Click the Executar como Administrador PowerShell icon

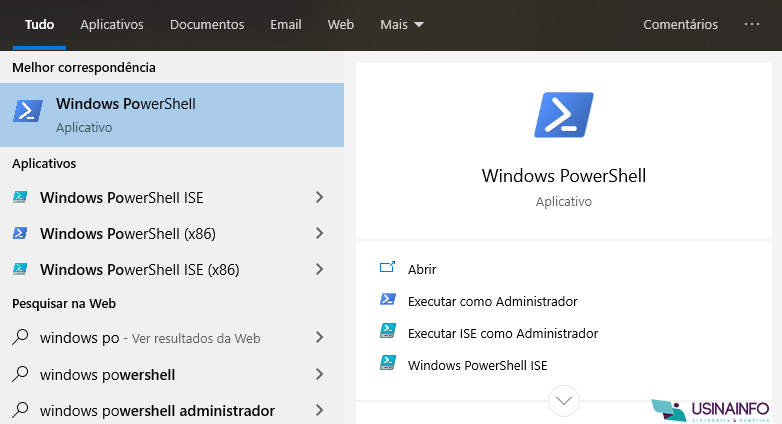click(388, 299)
